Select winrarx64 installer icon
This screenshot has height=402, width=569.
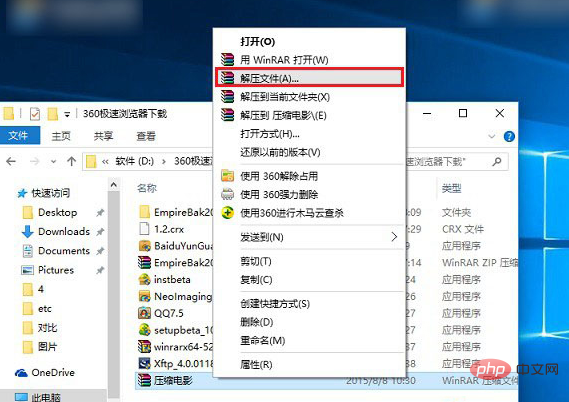(x=144, y=347)
